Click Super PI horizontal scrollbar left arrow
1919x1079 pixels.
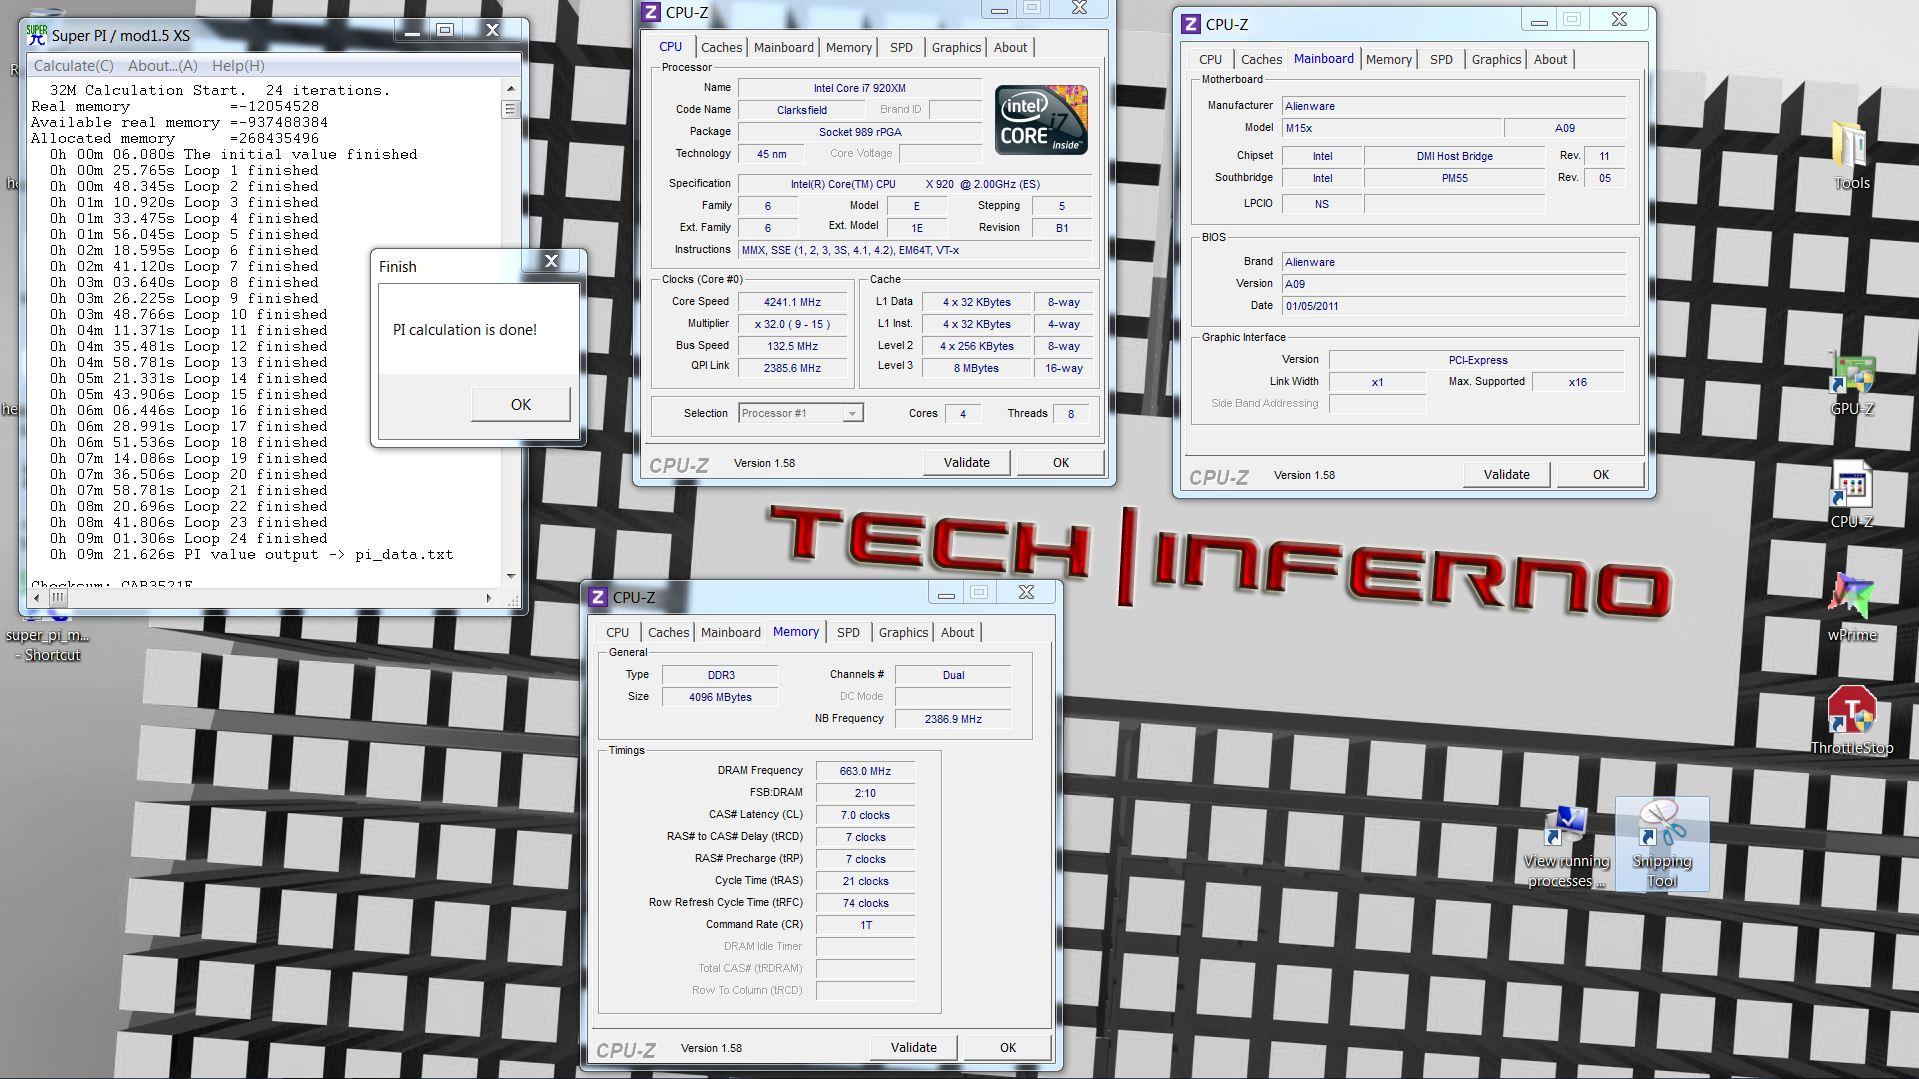pos(37,598)
